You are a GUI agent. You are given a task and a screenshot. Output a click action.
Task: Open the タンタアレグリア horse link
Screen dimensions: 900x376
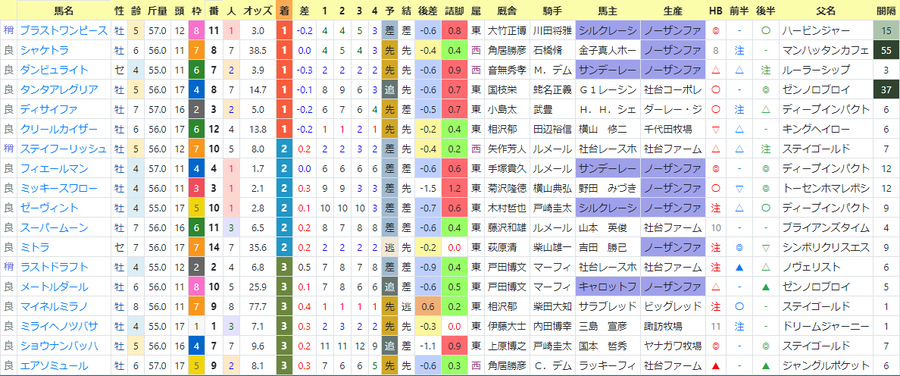(x=59, y=90)
